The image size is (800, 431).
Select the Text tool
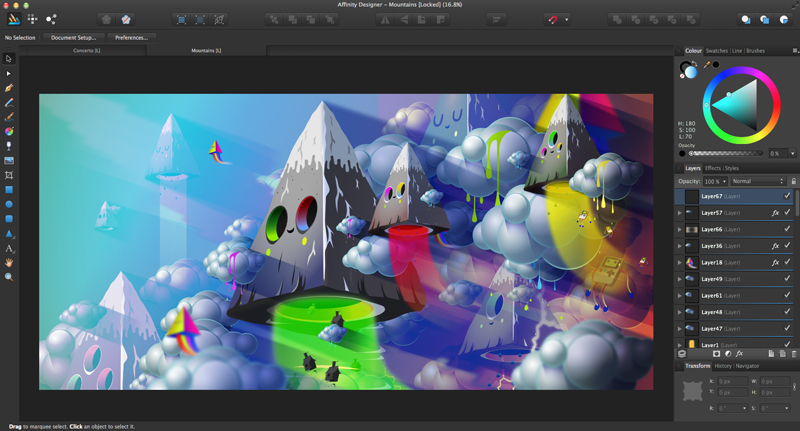[x=9, y=248]
